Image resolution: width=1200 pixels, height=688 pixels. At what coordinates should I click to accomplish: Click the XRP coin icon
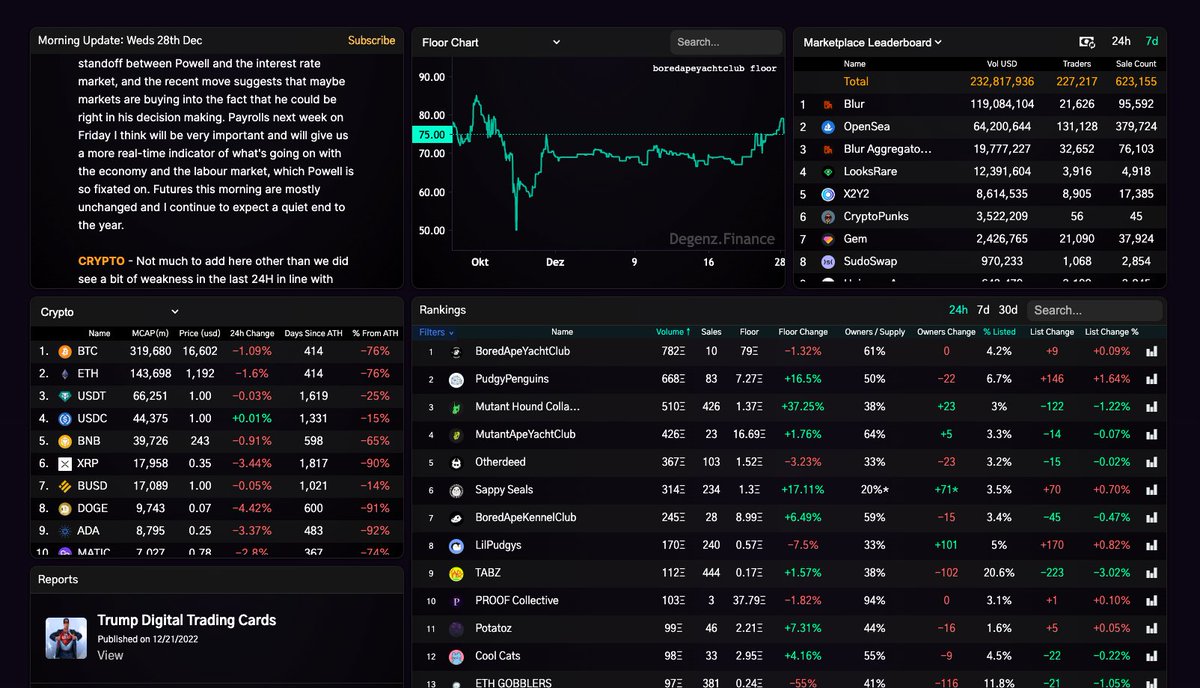(x=65, y=463)
